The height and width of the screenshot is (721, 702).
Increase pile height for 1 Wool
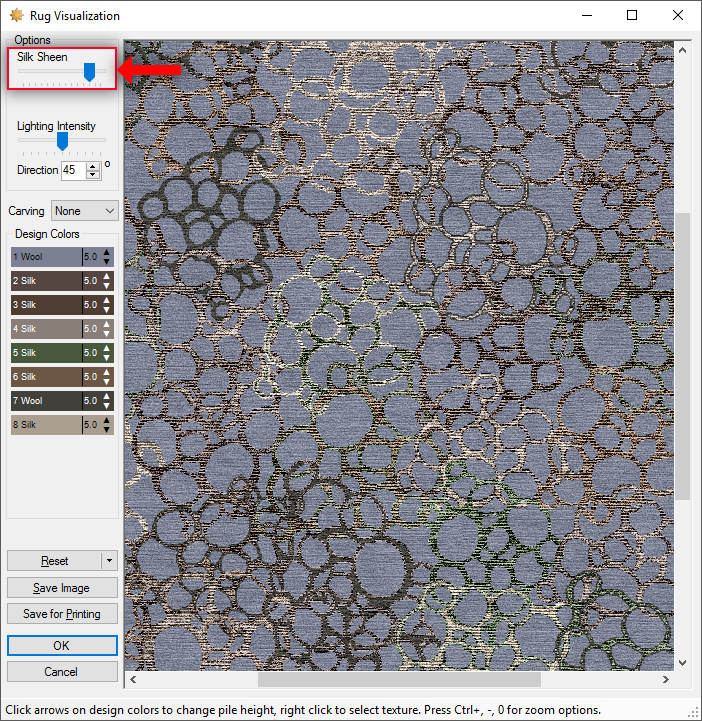pos(107,252)
